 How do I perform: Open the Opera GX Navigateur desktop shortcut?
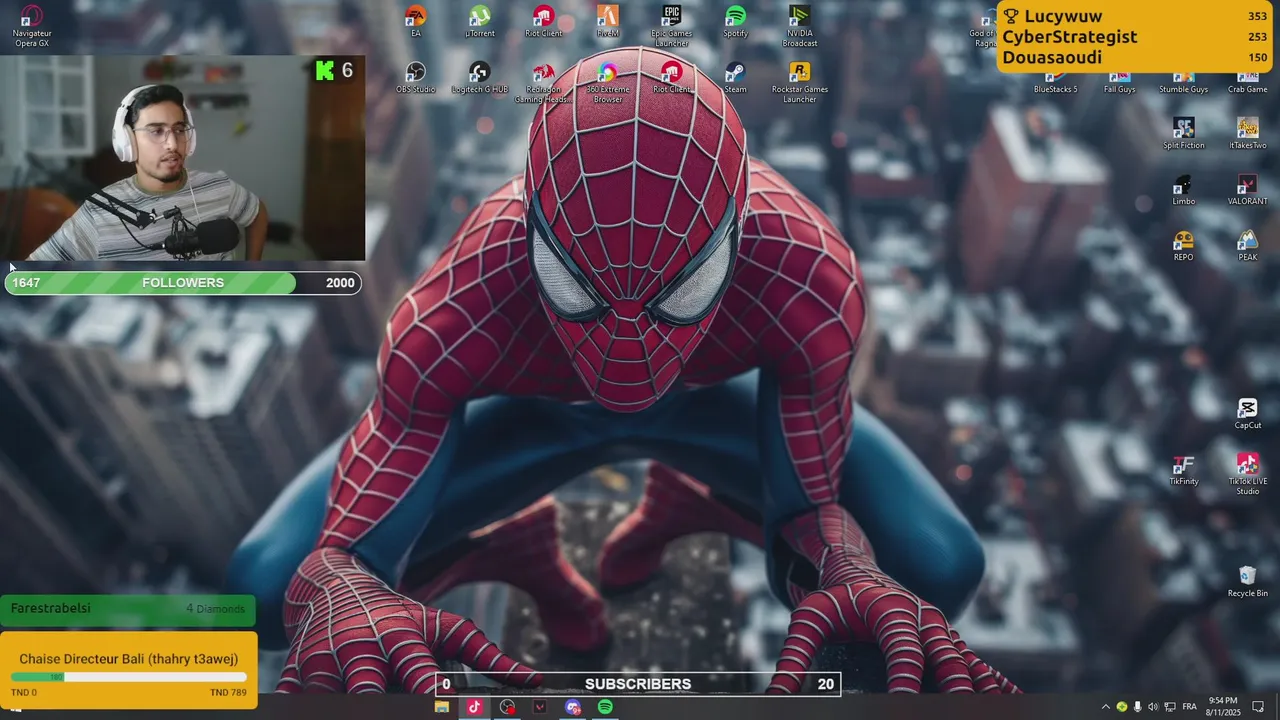[32, 26]
